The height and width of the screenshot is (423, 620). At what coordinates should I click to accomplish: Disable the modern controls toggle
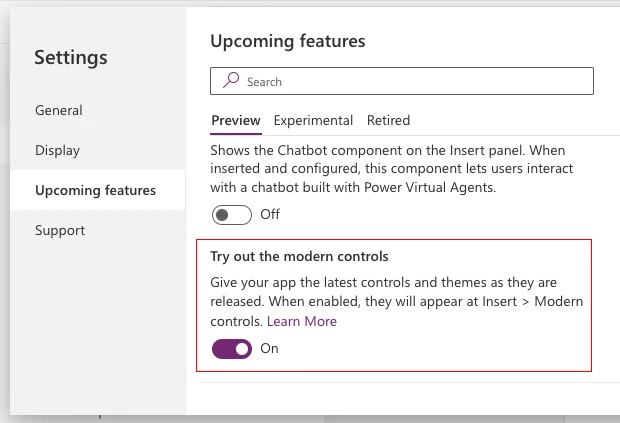(x=232, y=349)
